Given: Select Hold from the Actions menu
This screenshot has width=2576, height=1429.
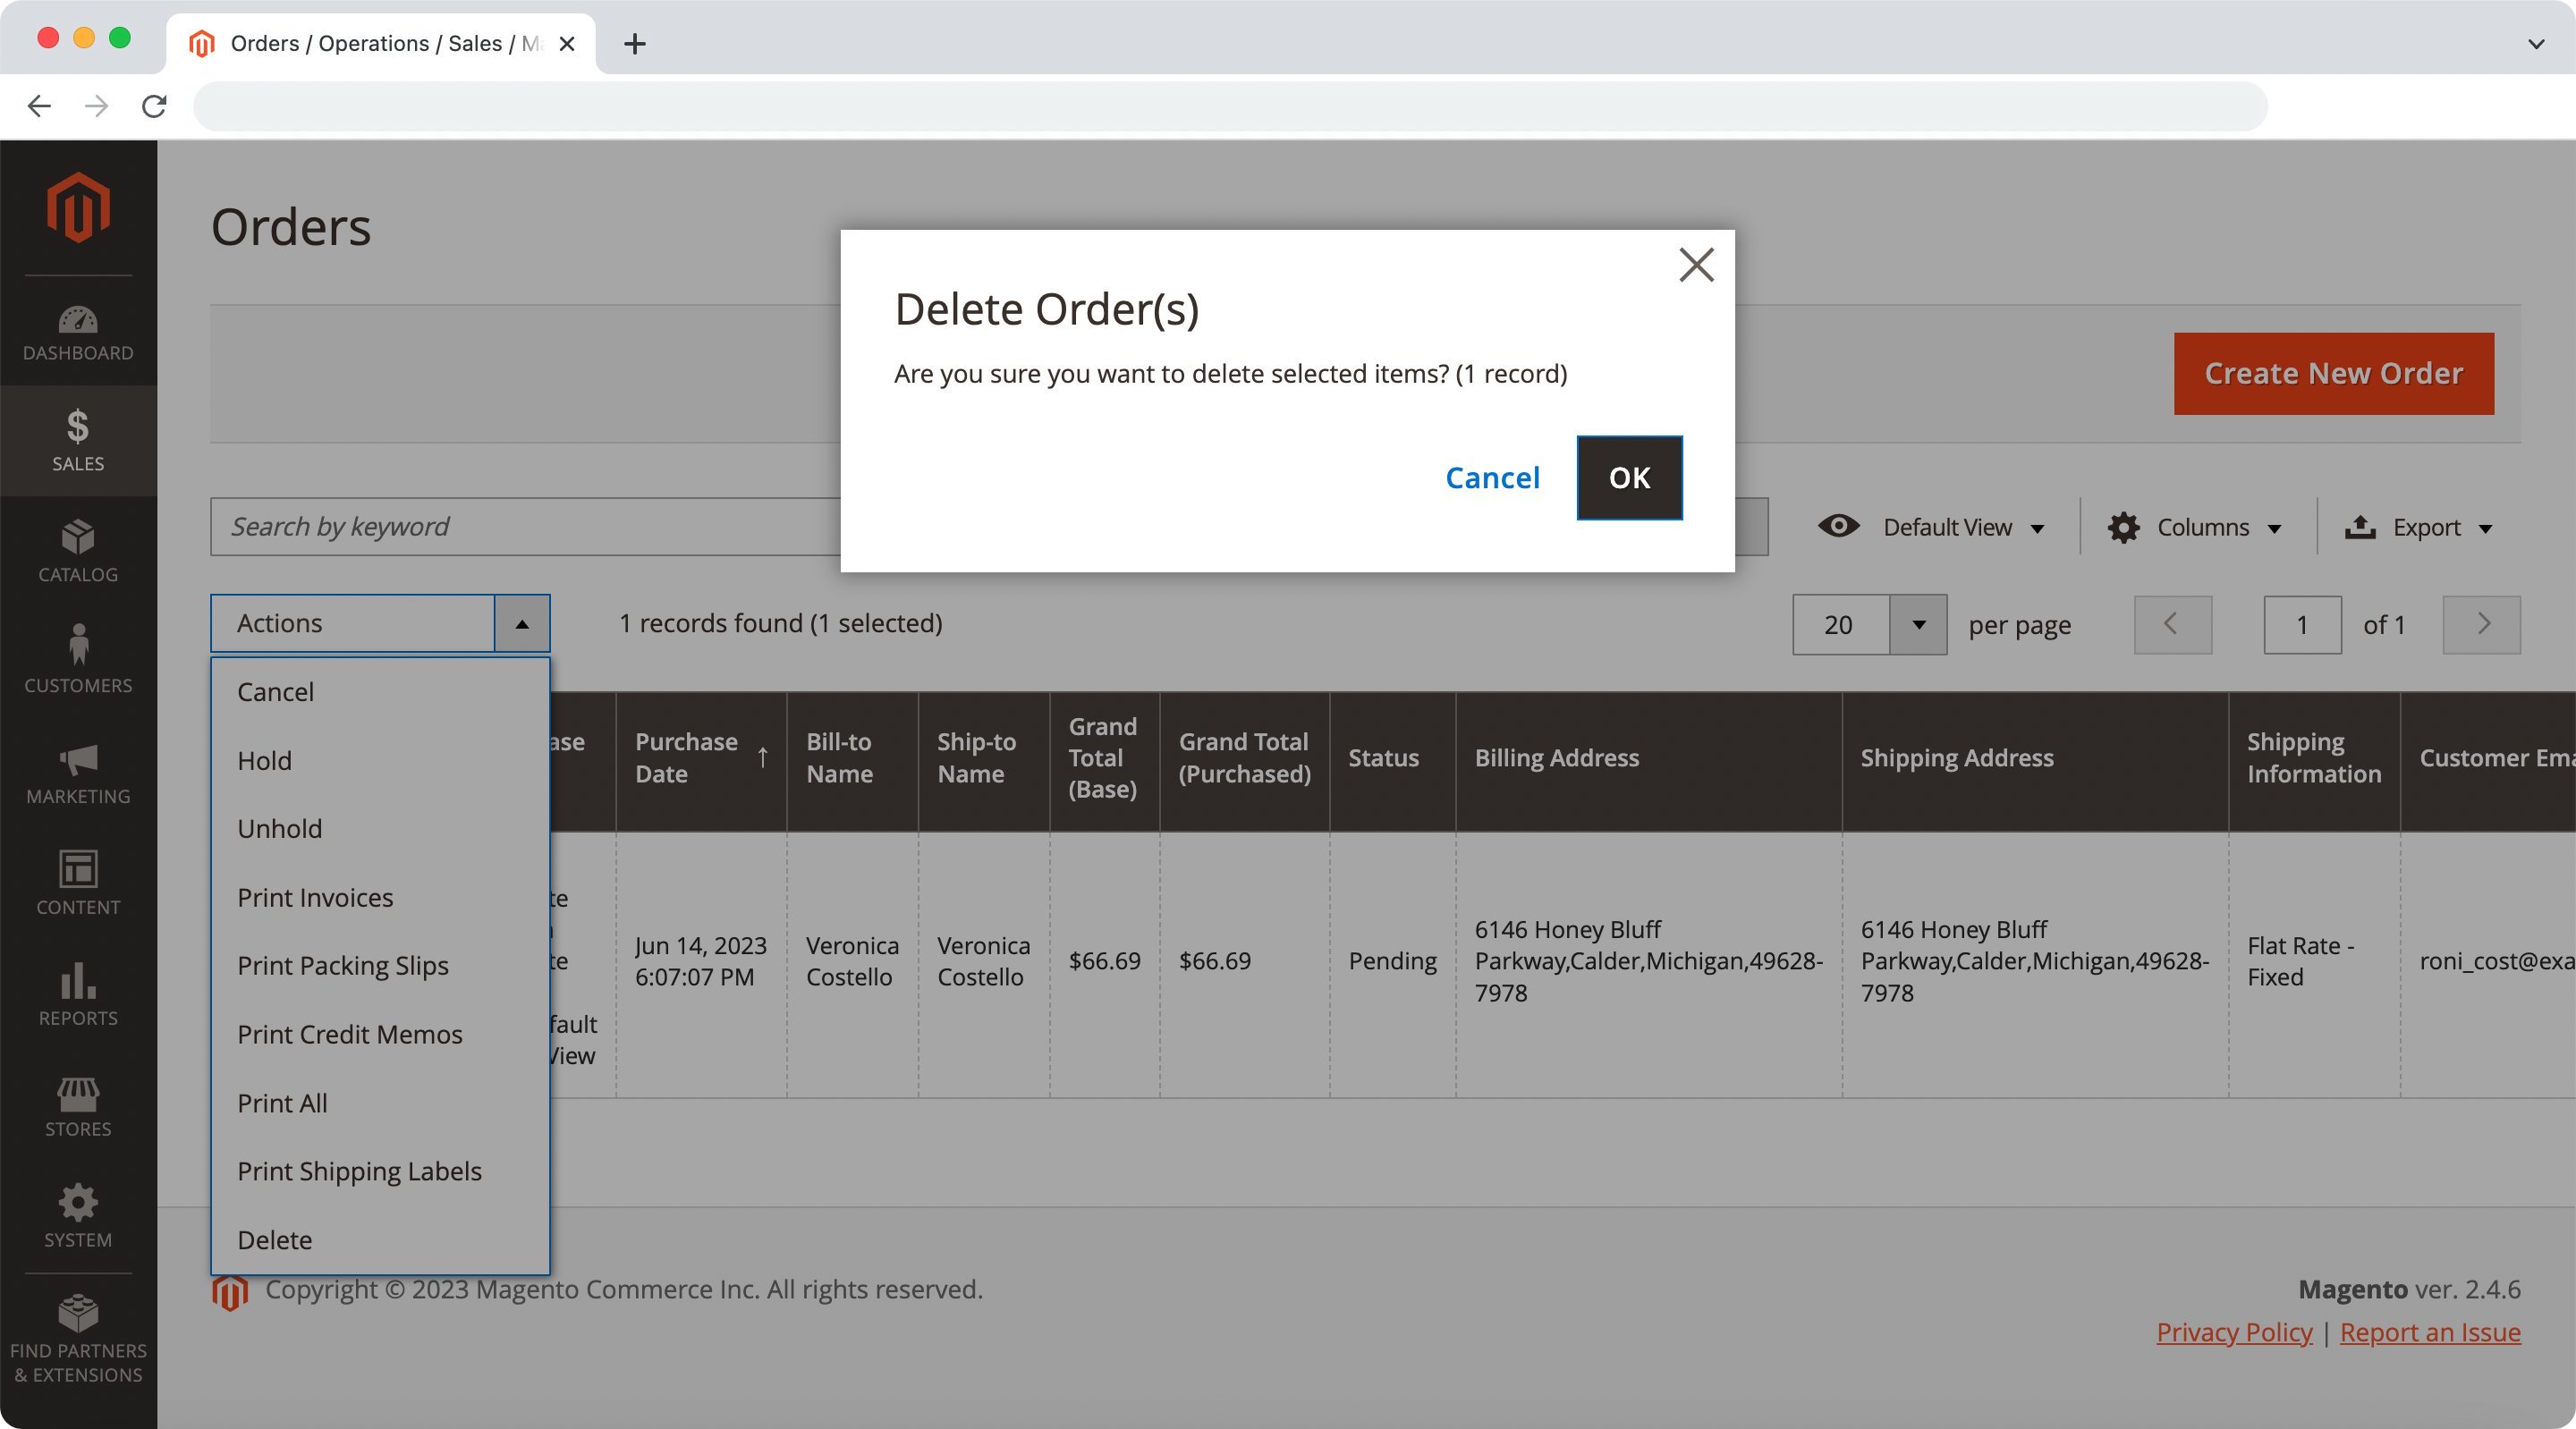Looking at the screenshot, I should point(265,760).
